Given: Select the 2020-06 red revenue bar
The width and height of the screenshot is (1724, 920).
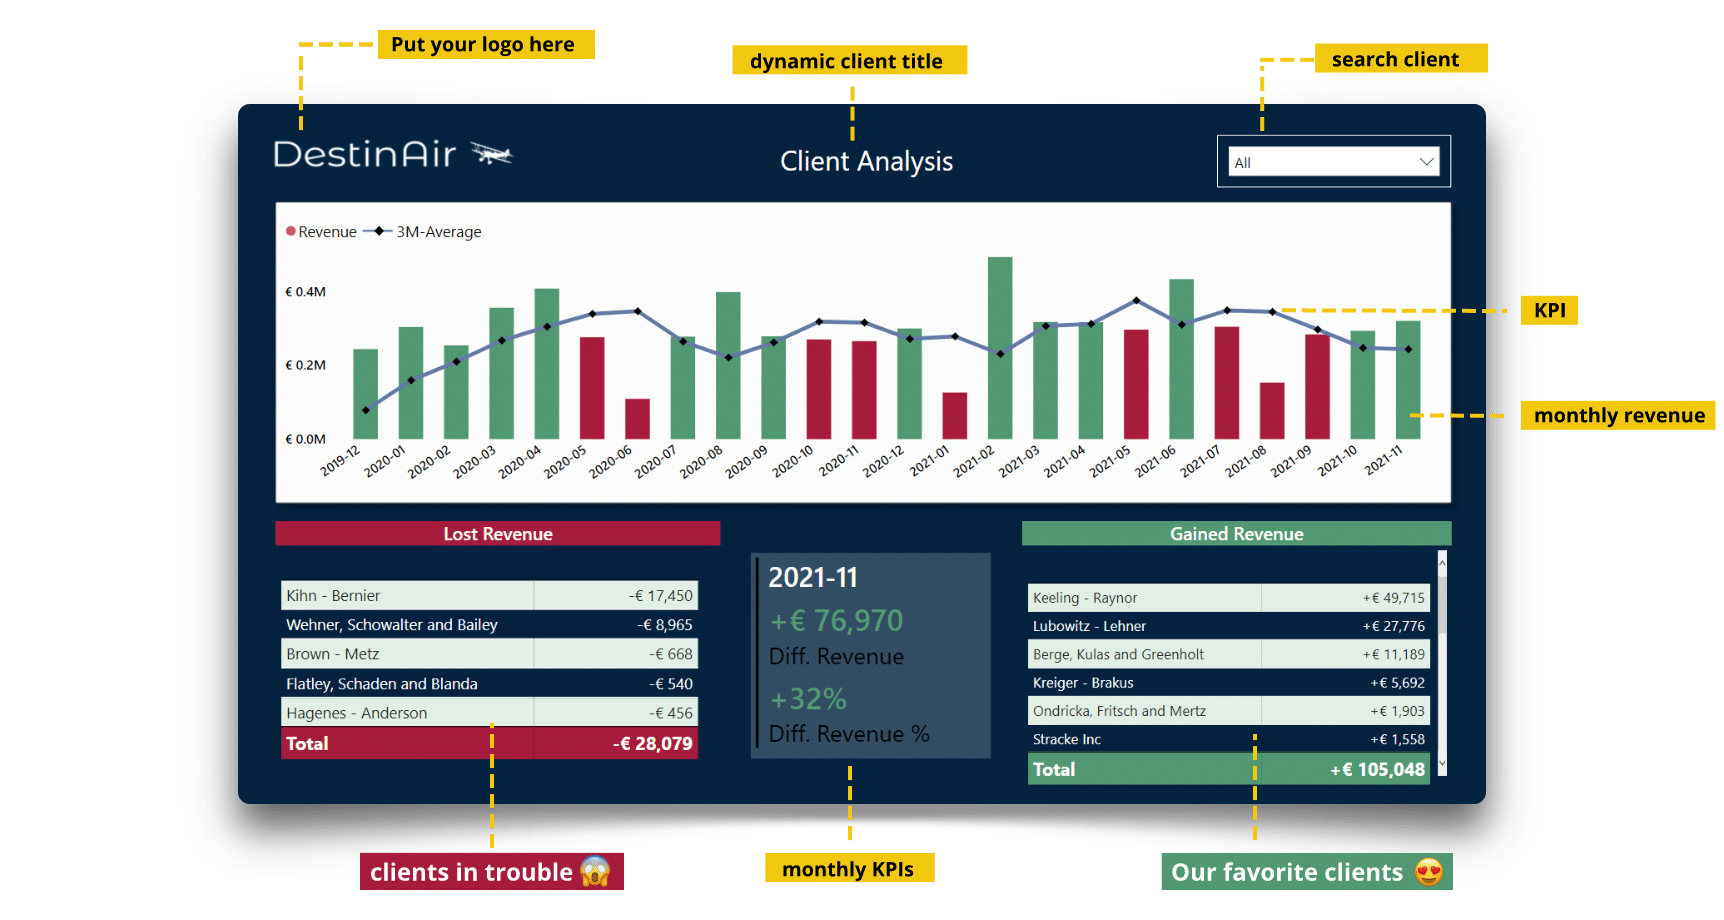Looking at the screenshot, I should click(x=637, y=418).
